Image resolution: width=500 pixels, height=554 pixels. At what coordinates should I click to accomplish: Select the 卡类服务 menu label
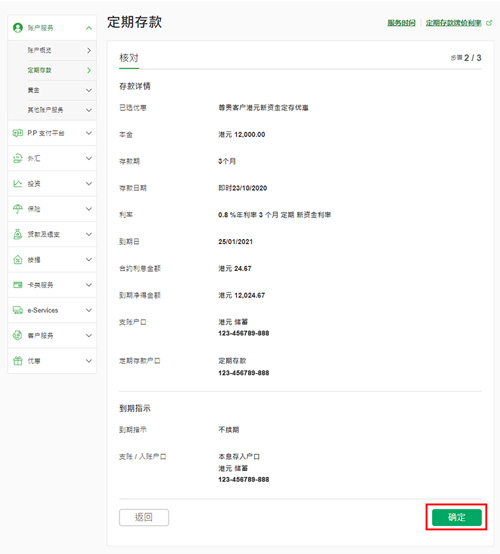(40, 285)
